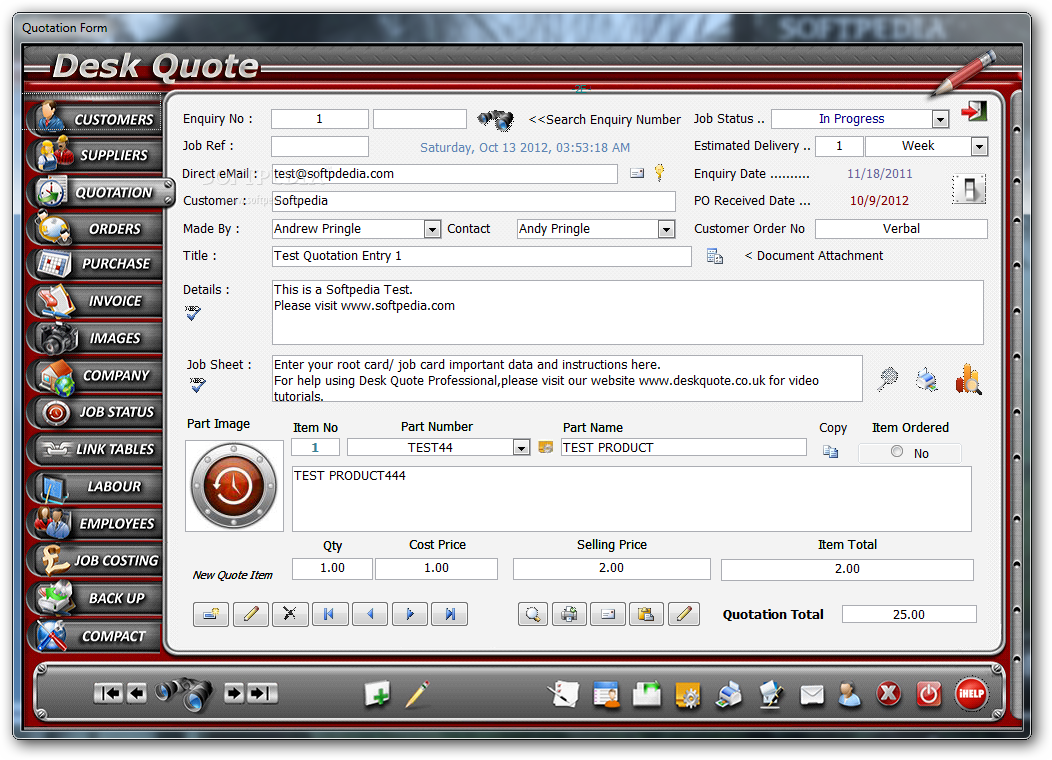Open the Back Up utility

pyautogui.click(x=95, y=598)
